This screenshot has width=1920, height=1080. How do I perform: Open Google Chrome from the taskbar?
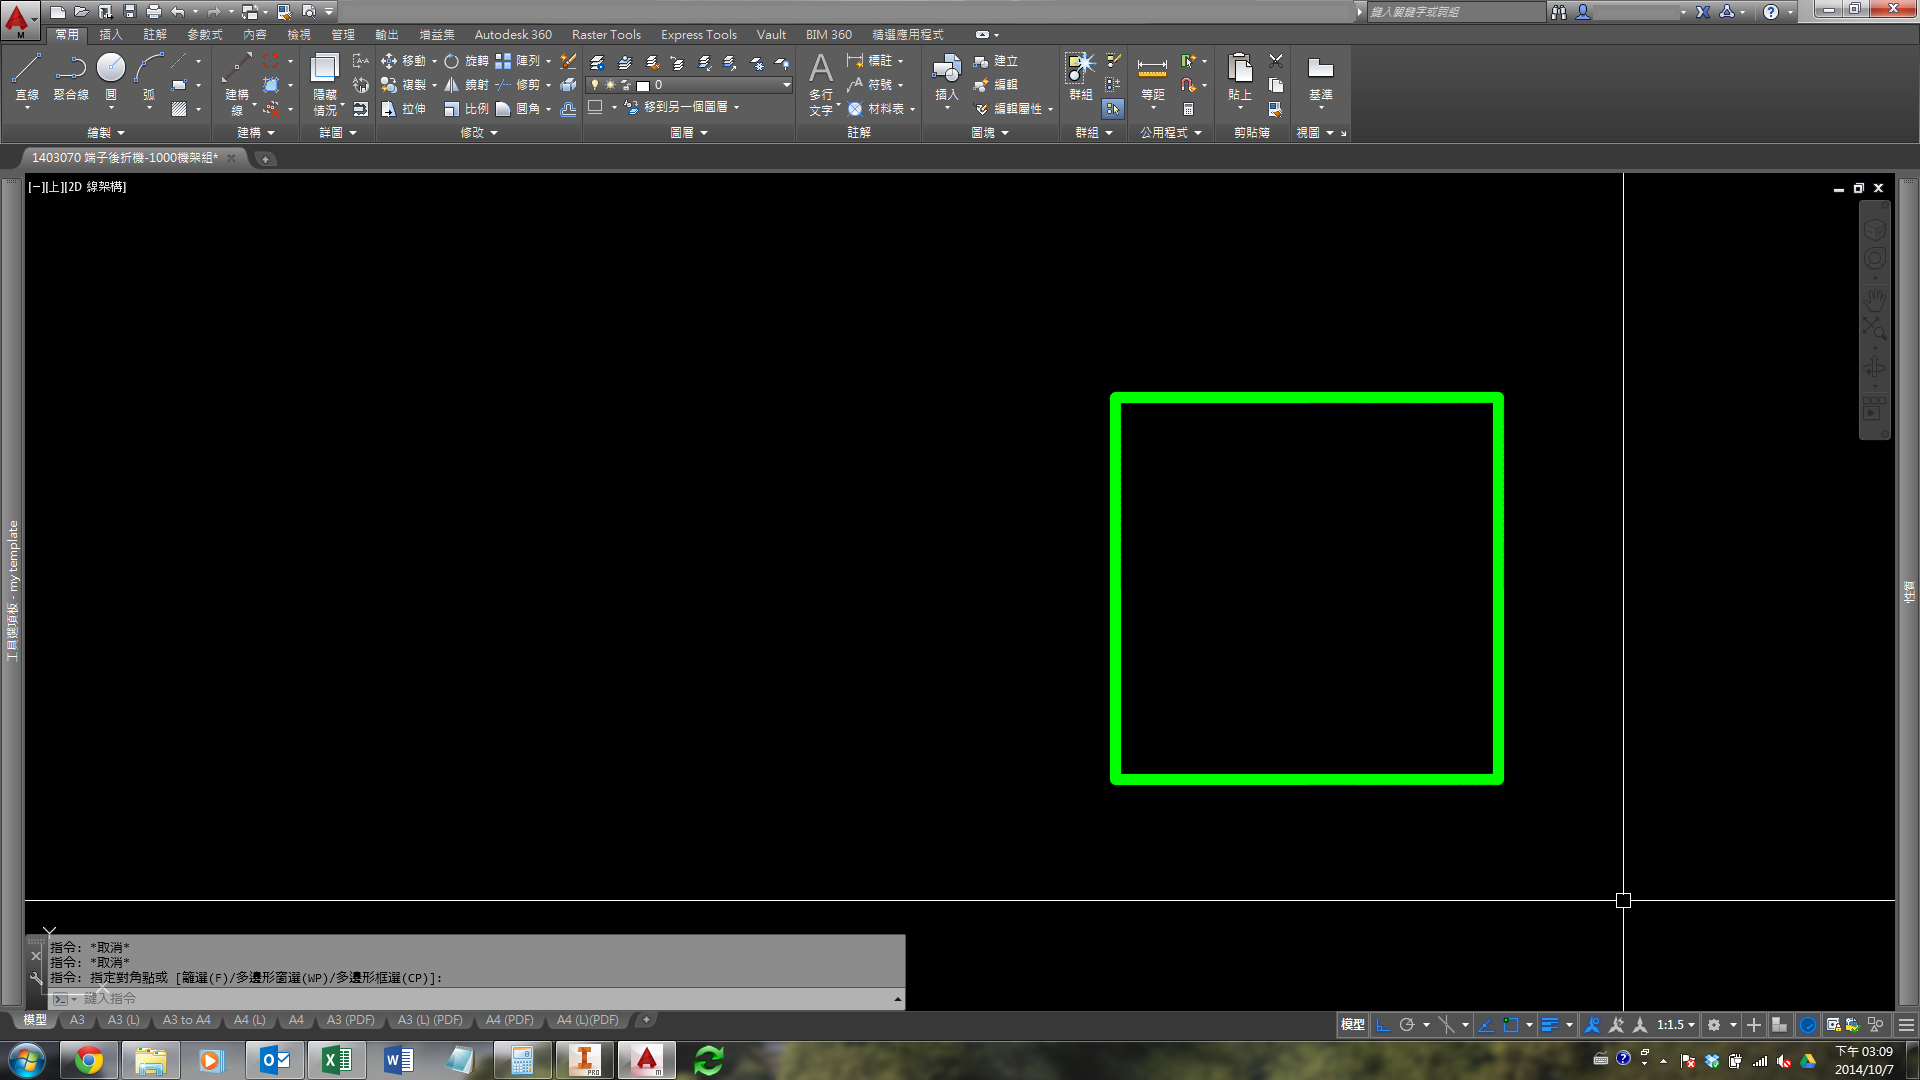tap(88, 1060)
